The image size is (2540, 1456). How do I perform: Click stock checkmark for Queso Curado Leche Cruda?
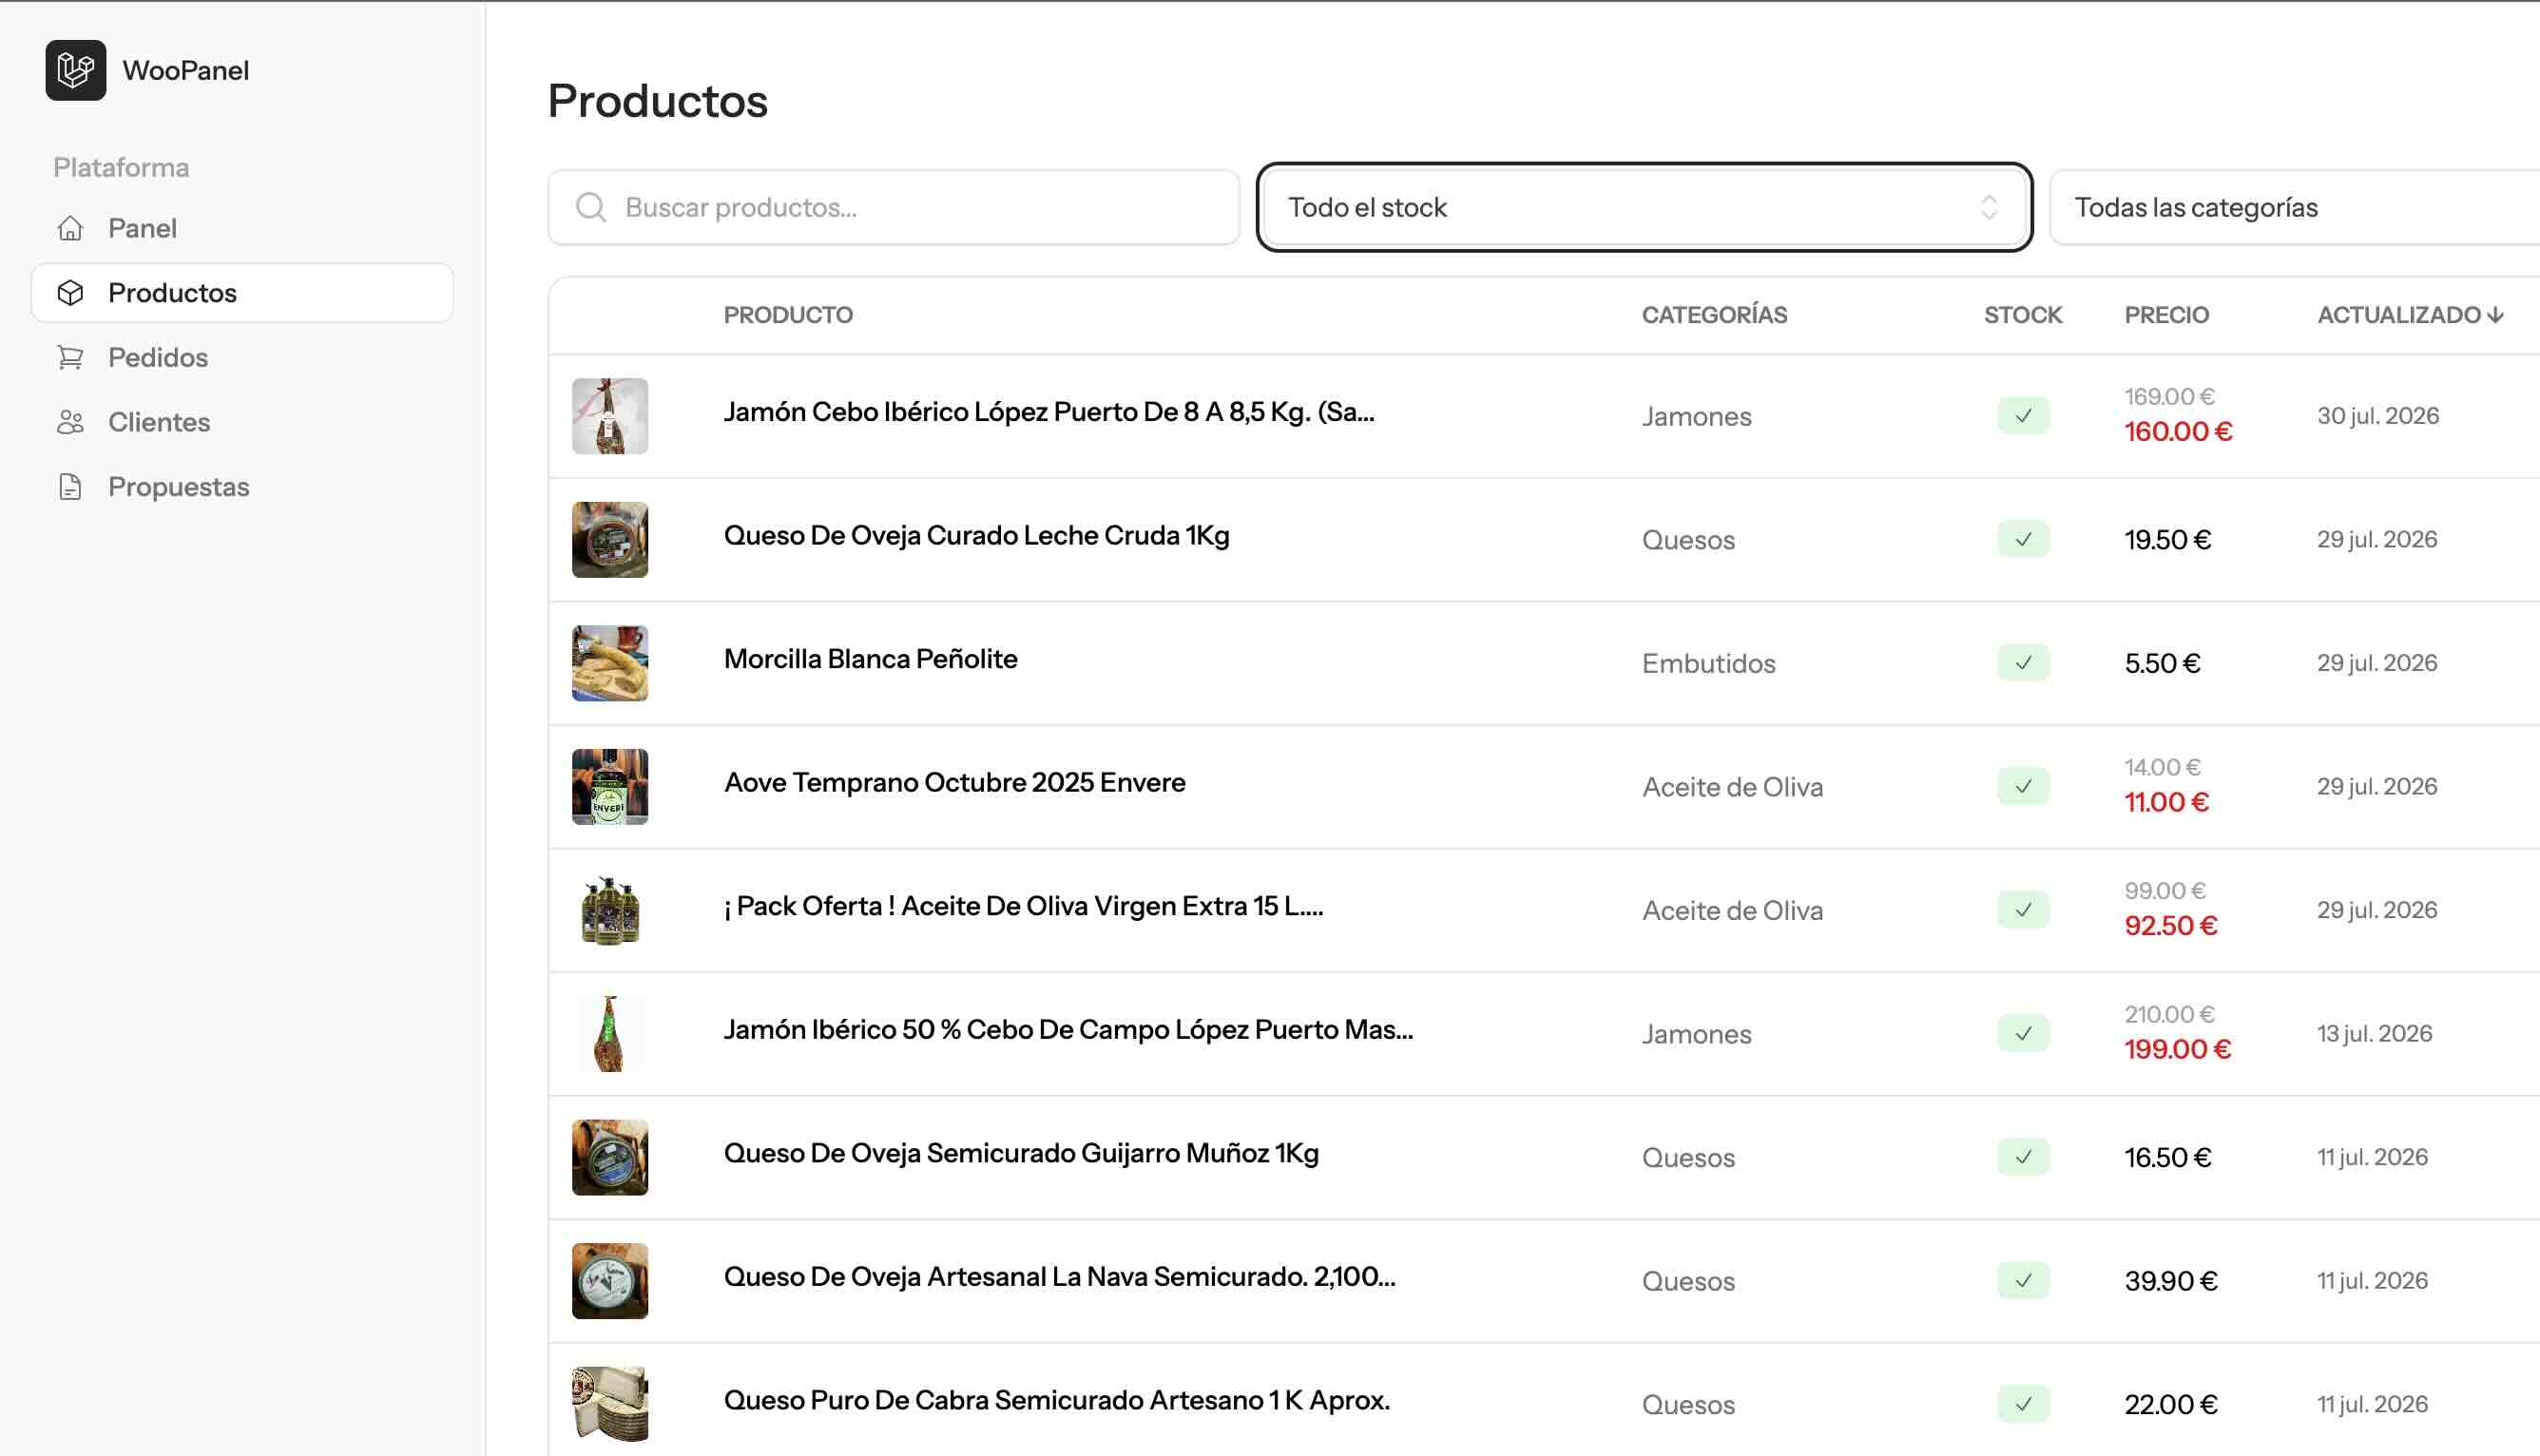(x=2023, y=540)
